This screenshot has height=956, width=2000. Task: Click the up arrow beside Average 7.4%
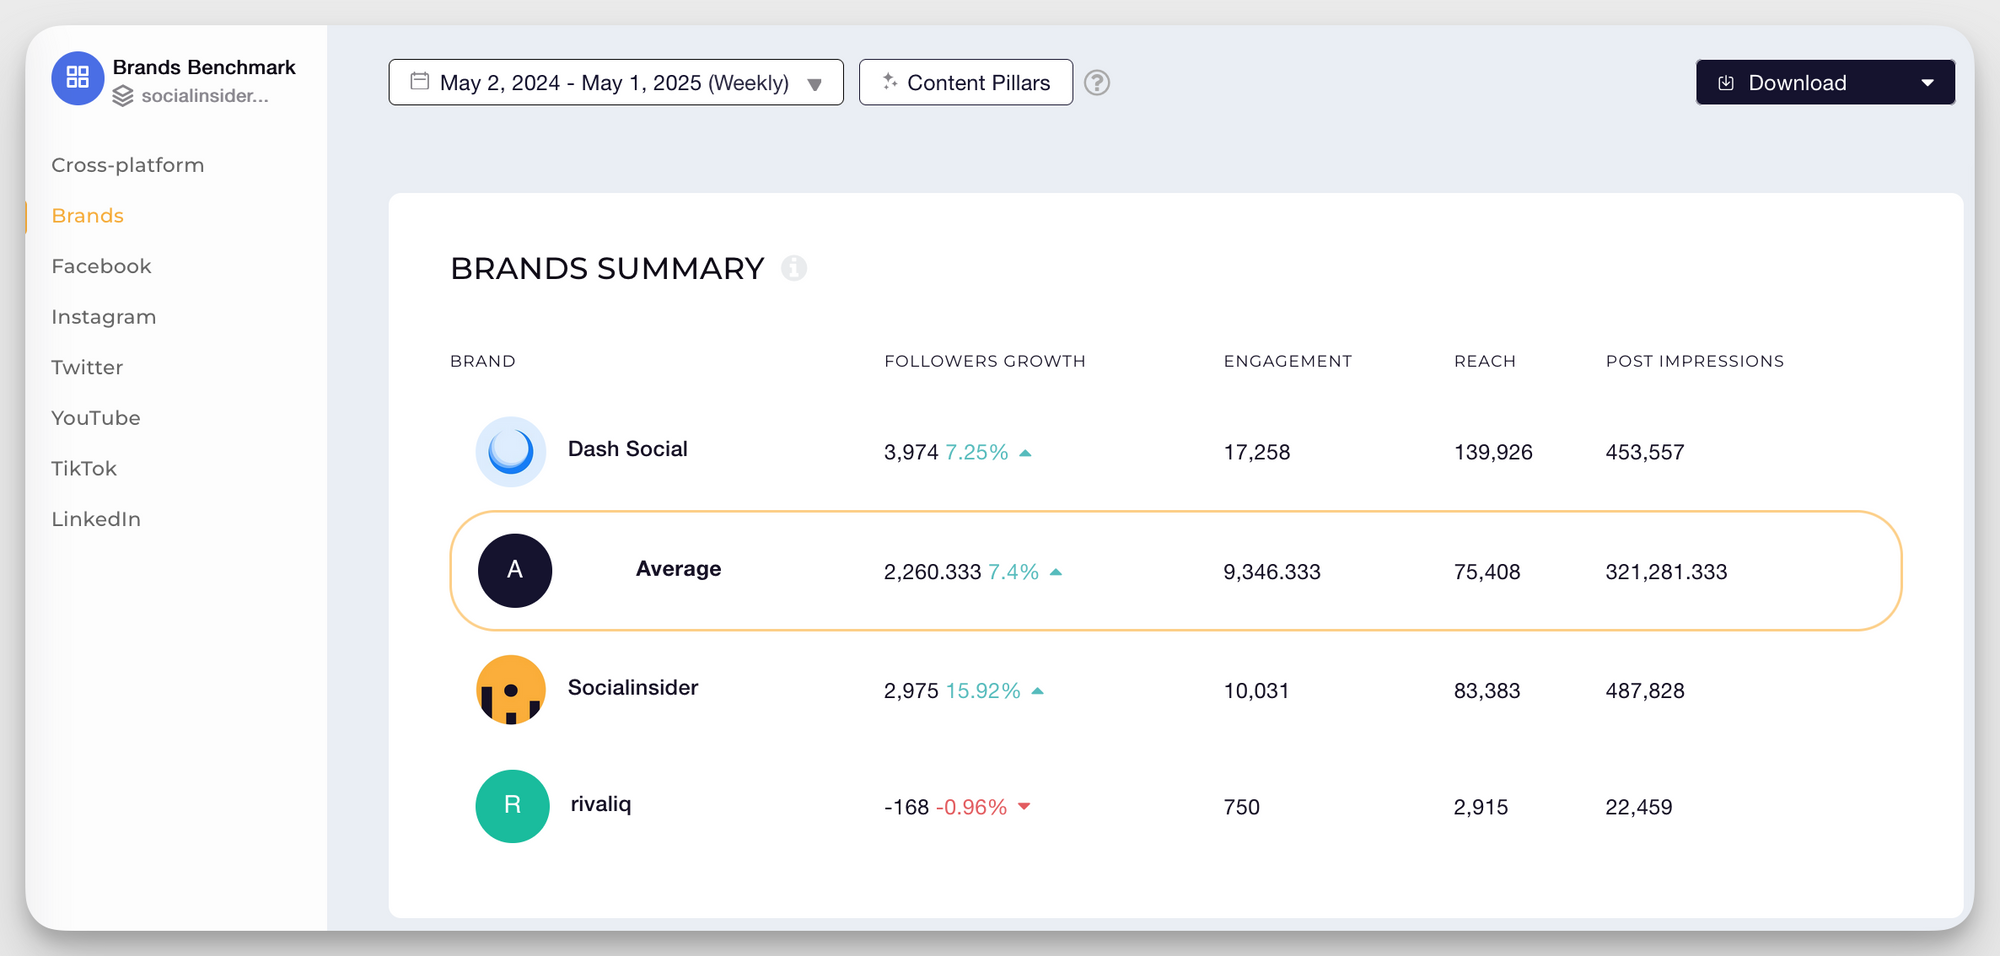pos(1056,572)
